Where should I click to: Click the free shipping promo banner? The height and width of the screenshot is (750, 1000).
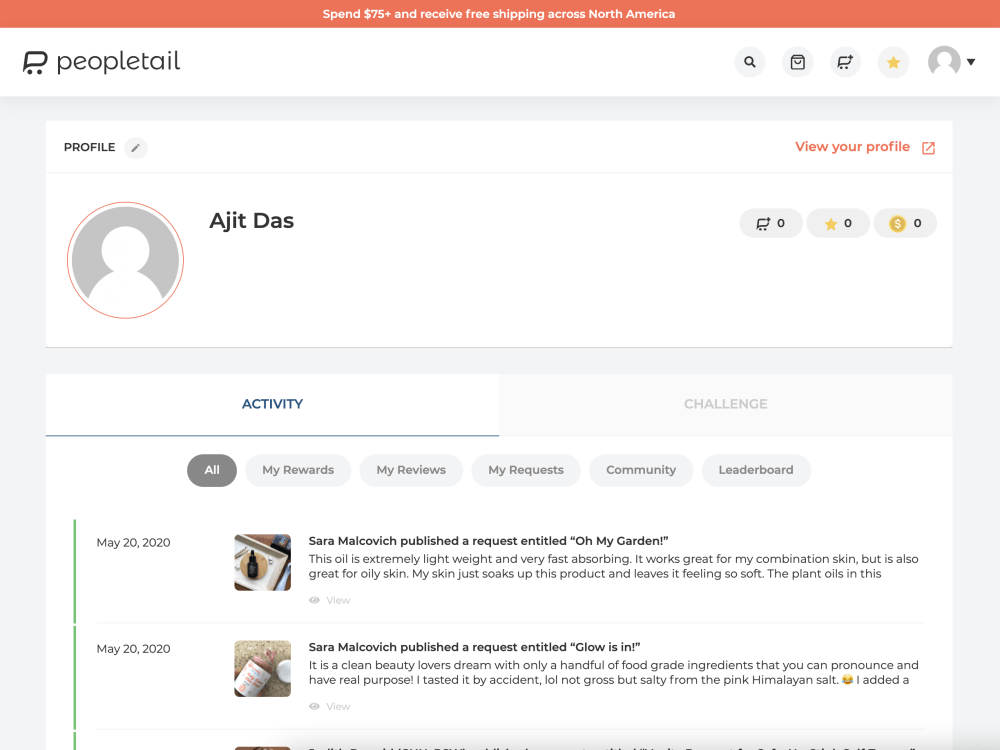pos(500,13)
